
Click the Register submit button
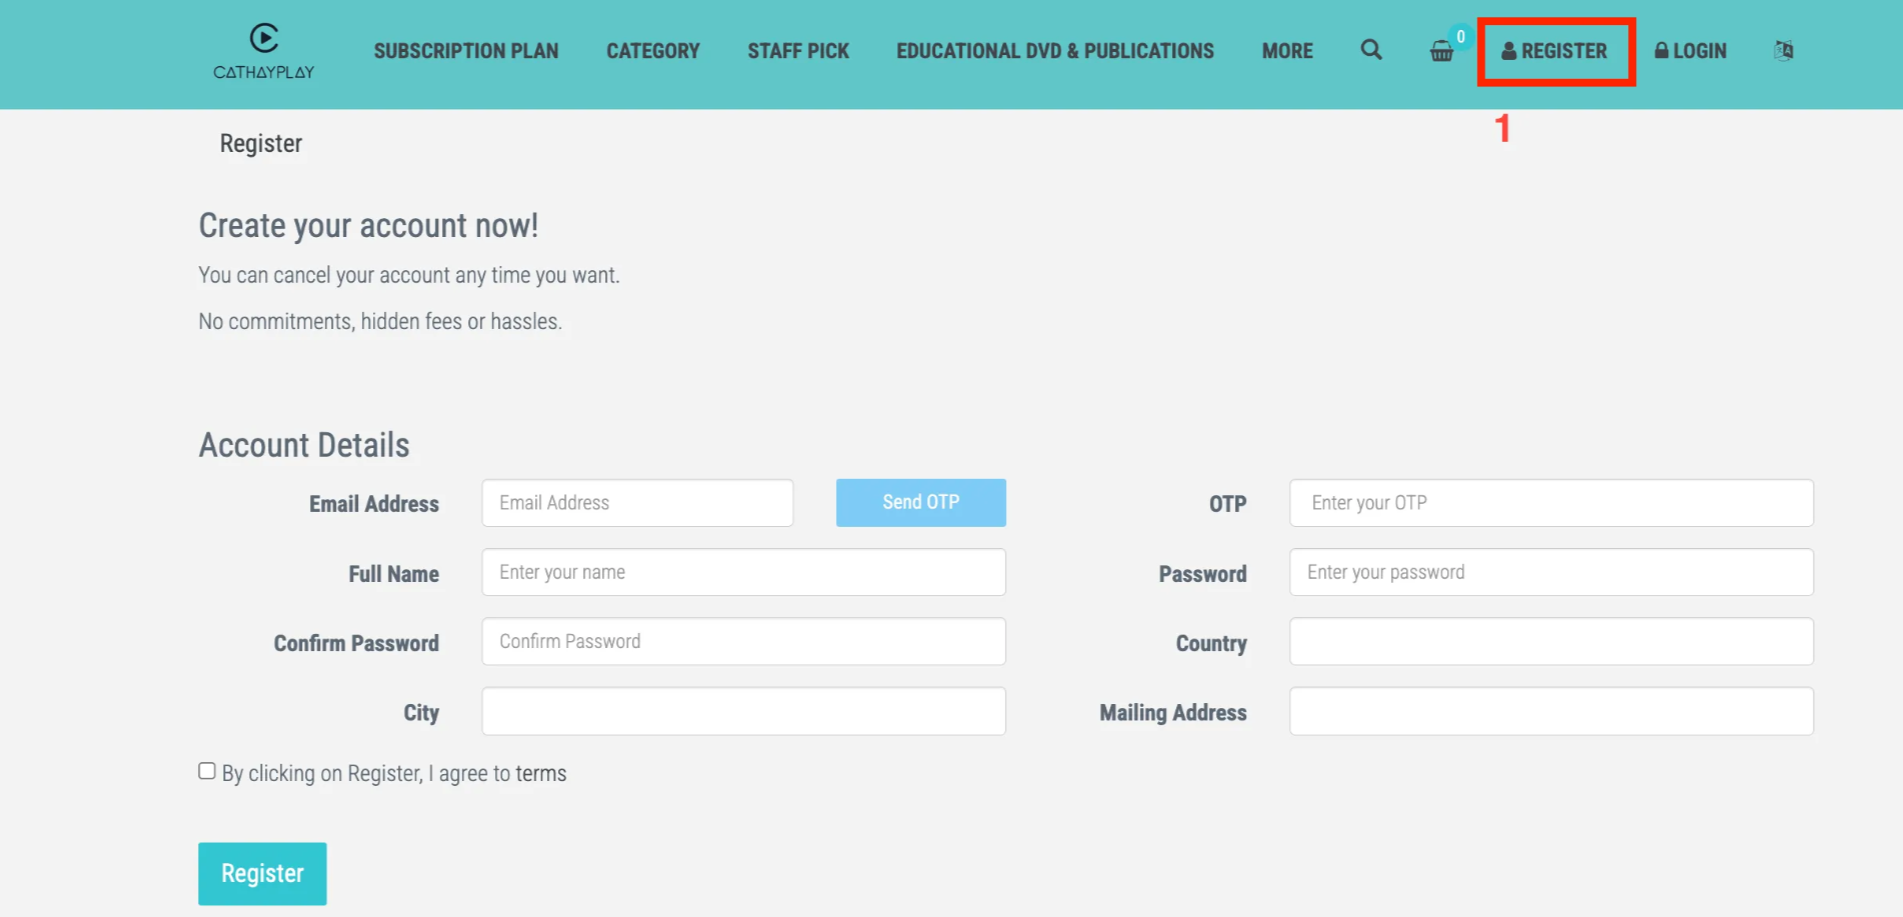[x=262, y=873]
